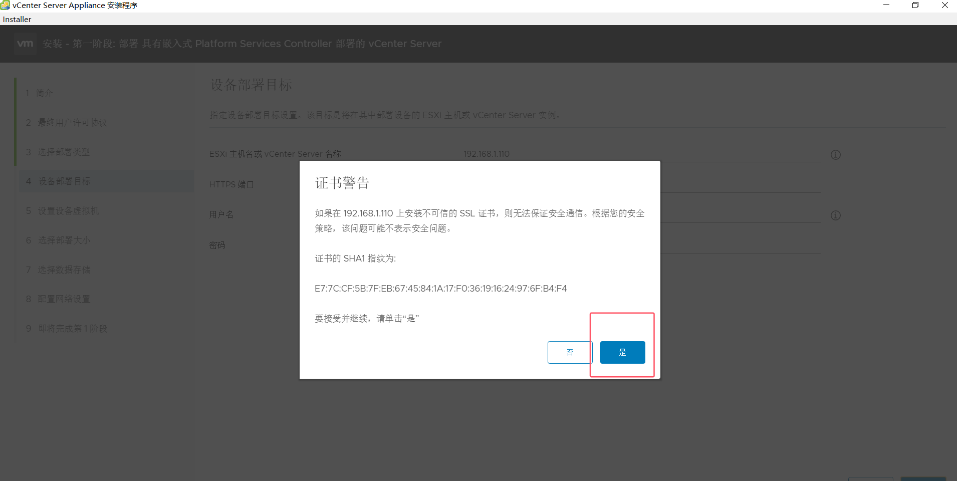Select step 4 设备部署目标
This screenshot has width=957, height=481.
click(x=104, y=181)
